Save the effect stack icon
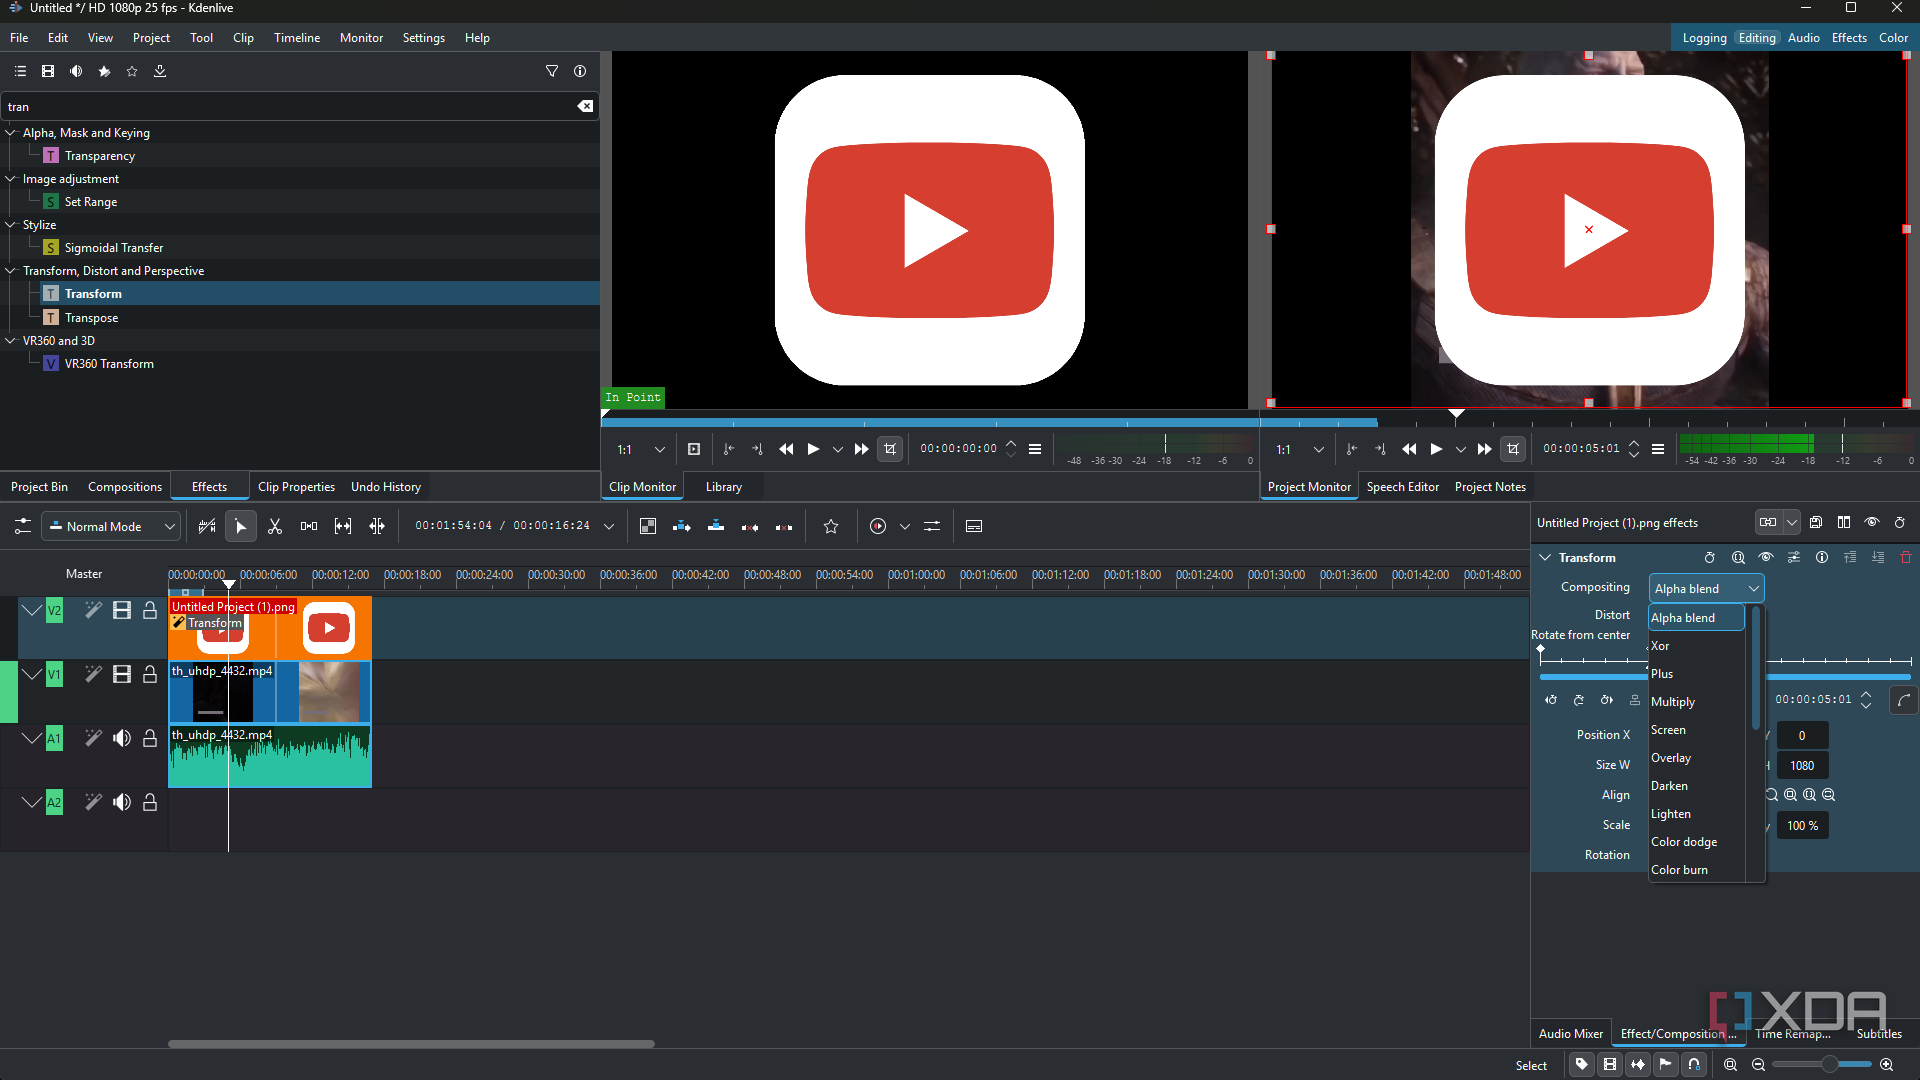 click(x=1816, y=522)
